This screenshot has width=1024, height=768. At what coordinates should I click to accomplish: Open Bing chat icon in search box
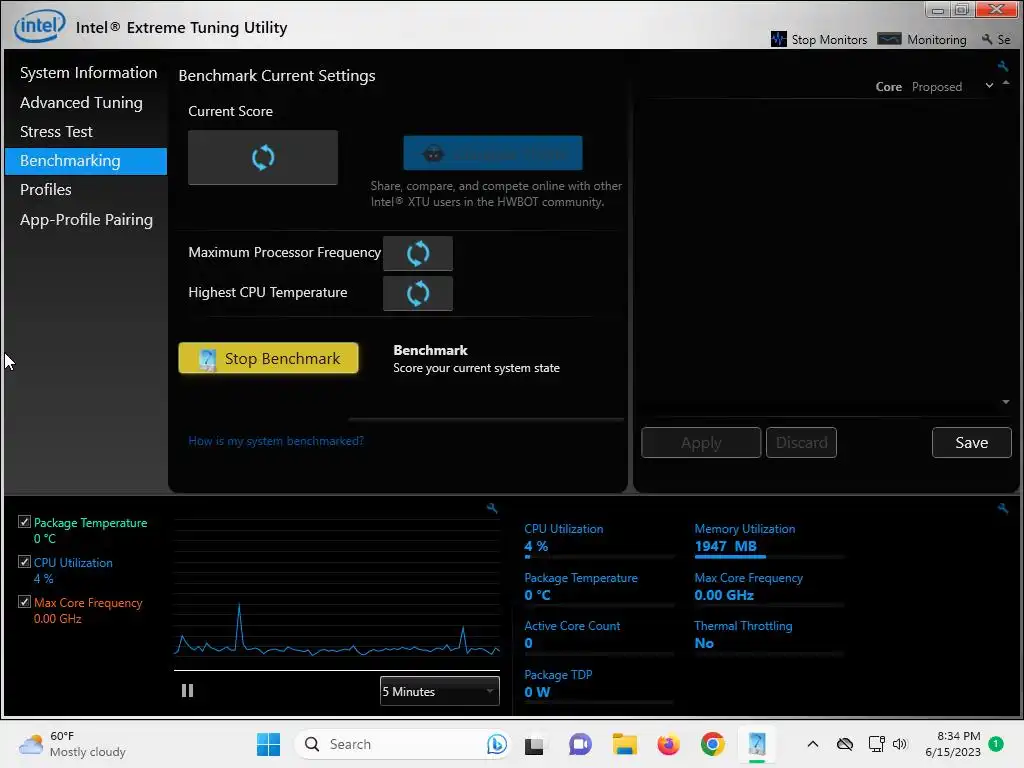point(496,744)
